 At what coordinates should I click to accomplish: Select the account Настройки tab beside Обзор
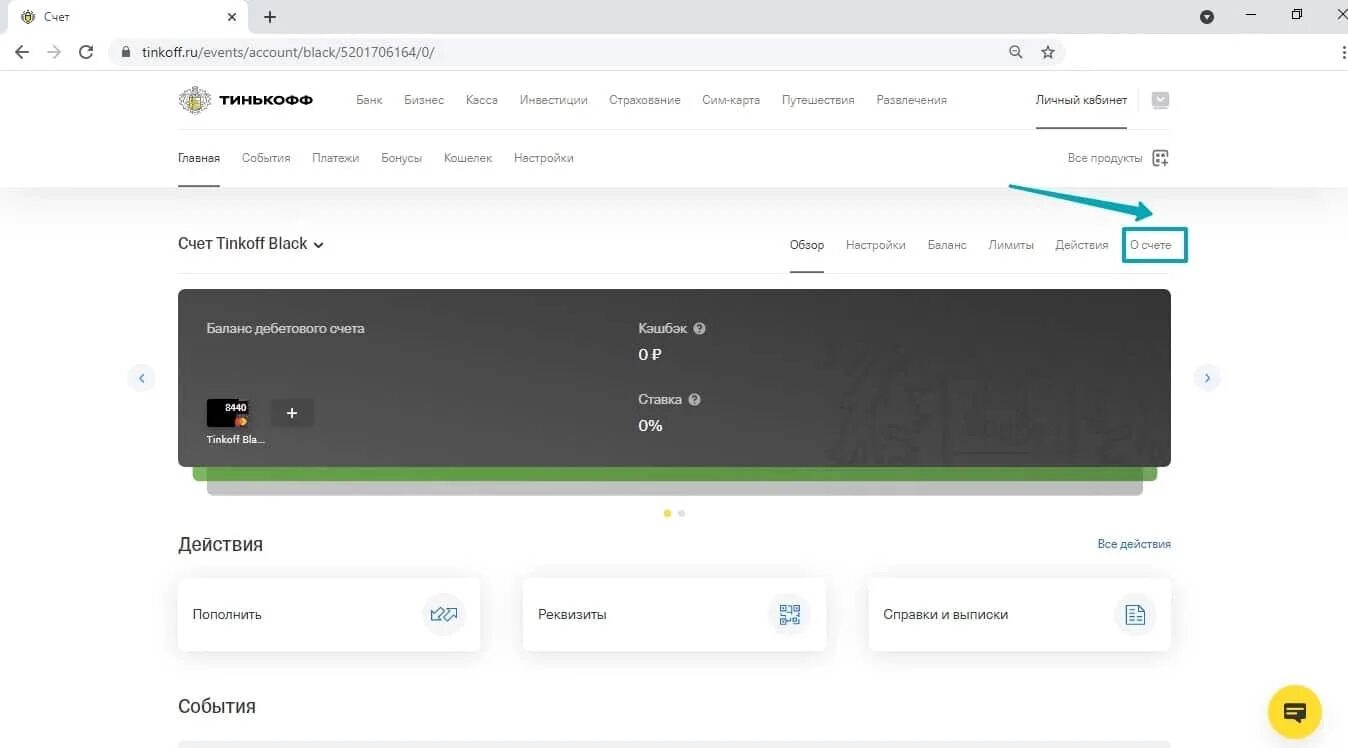pos(876,245)
